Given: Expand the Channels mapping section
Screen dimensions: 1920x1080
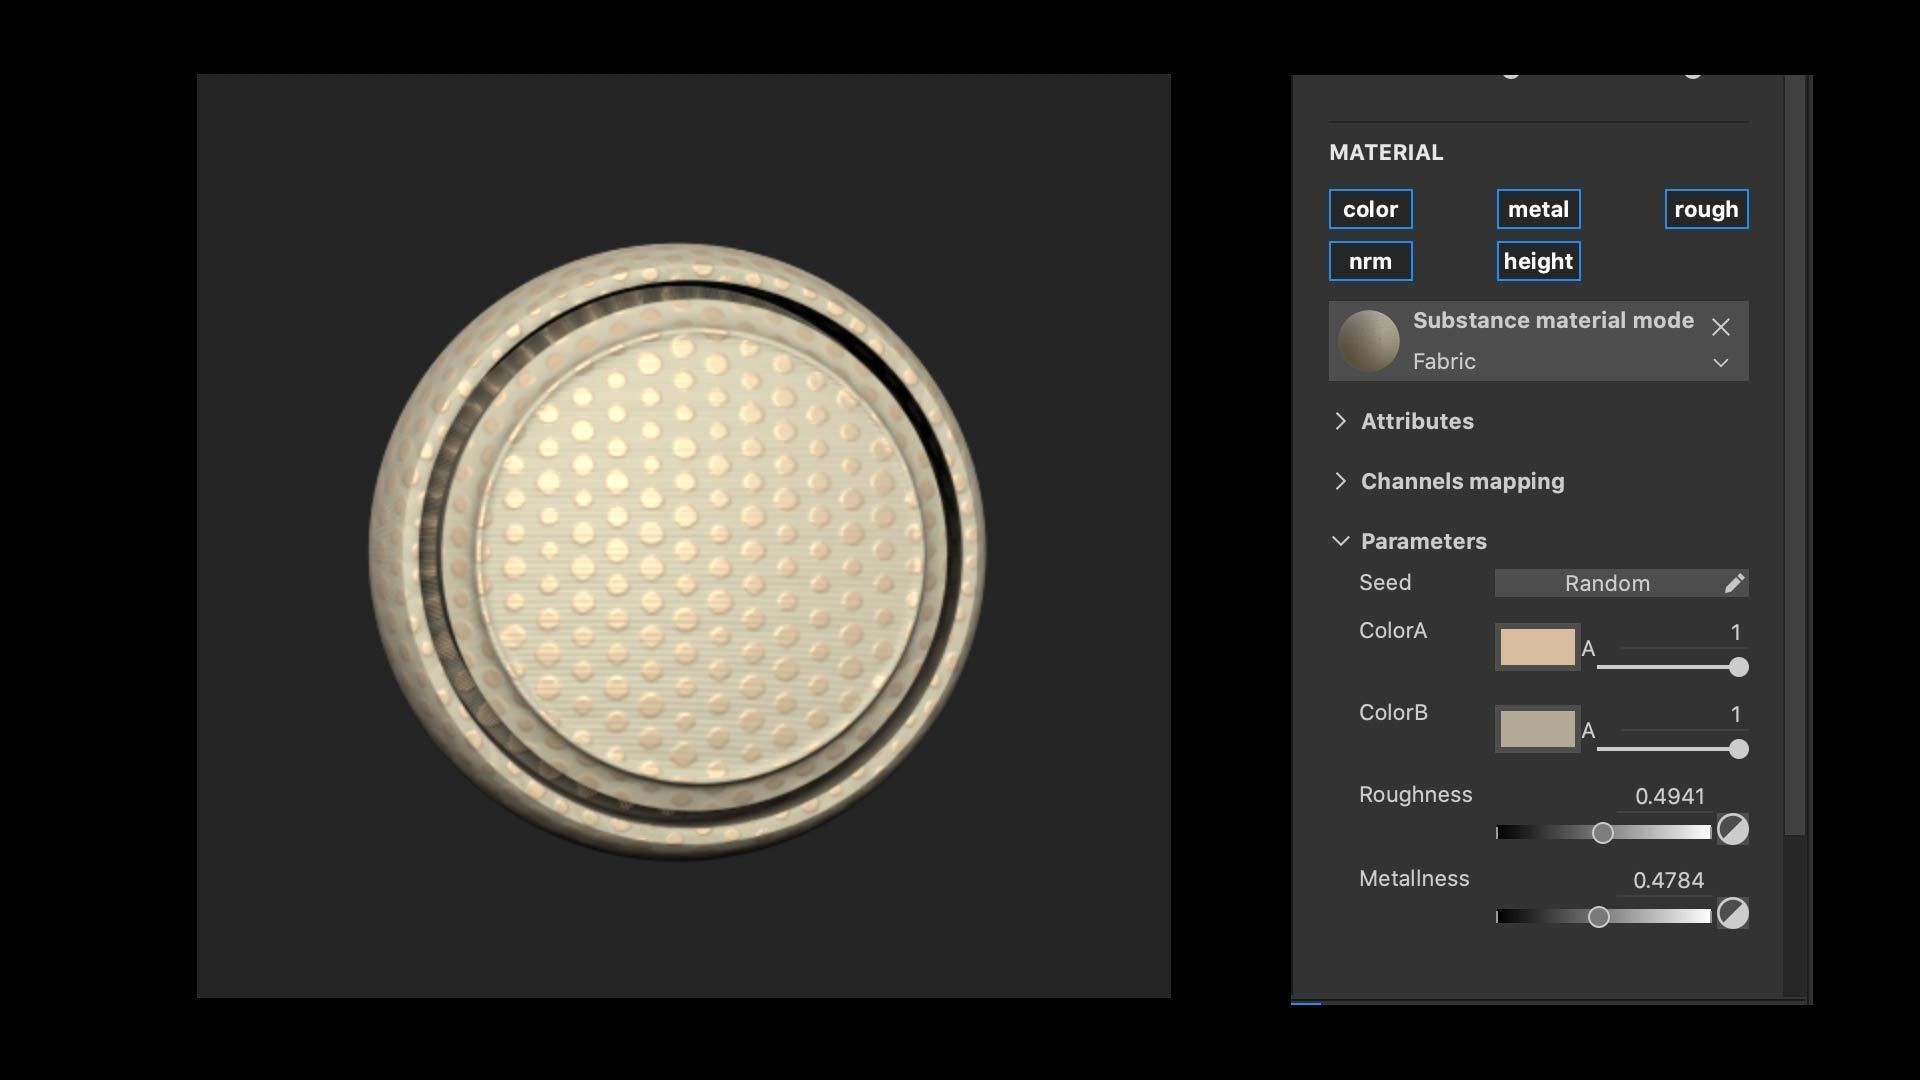Looking at the screenshot, I should pyautogui.click(x=1341, y=481).
